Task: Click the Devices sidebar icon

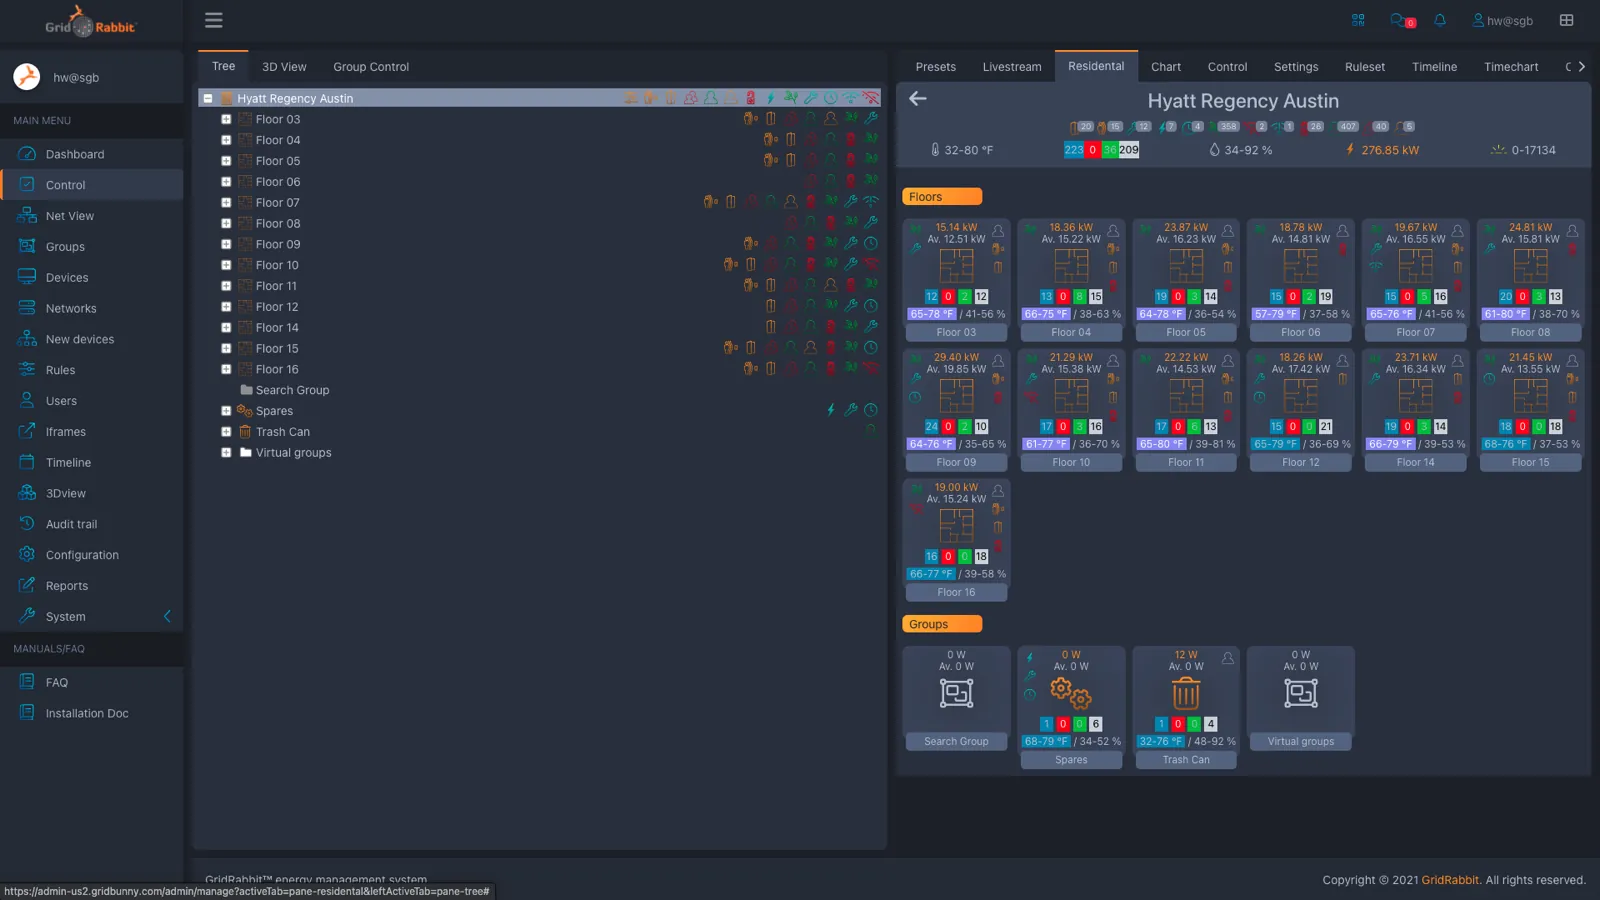Action: [27, 277]
